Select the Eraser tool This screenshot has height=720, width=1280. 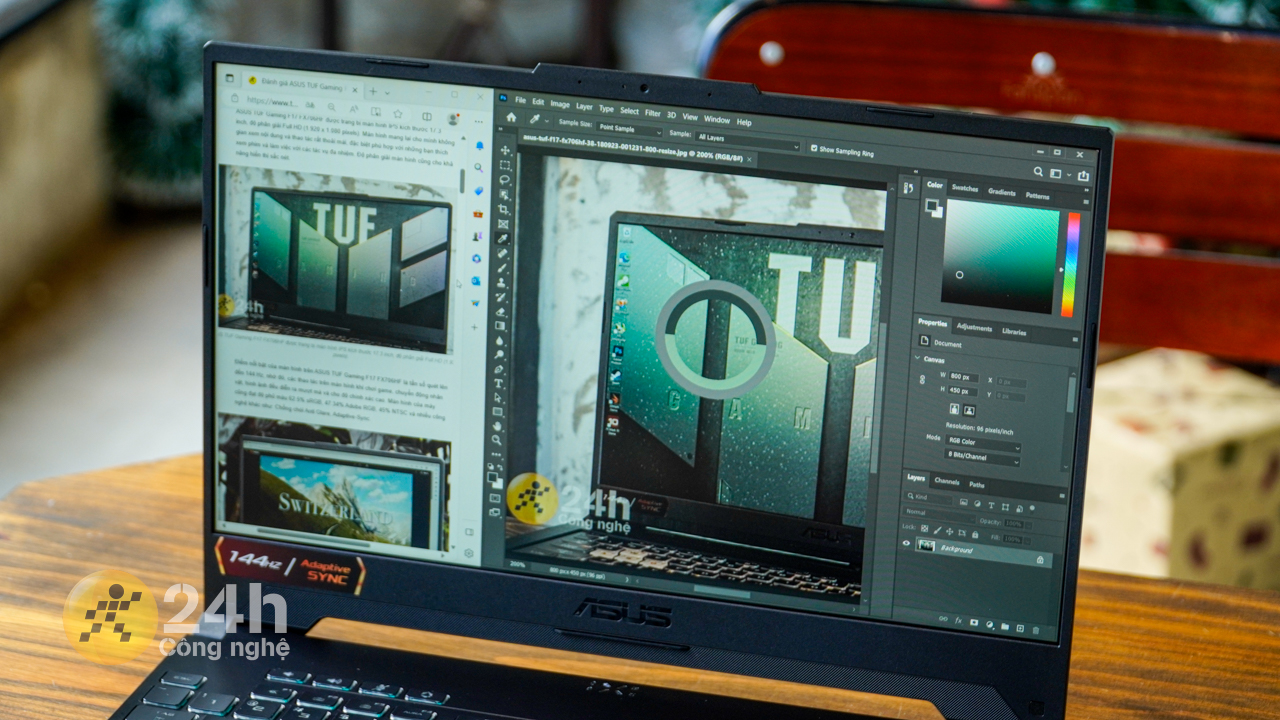coord(501,311)
